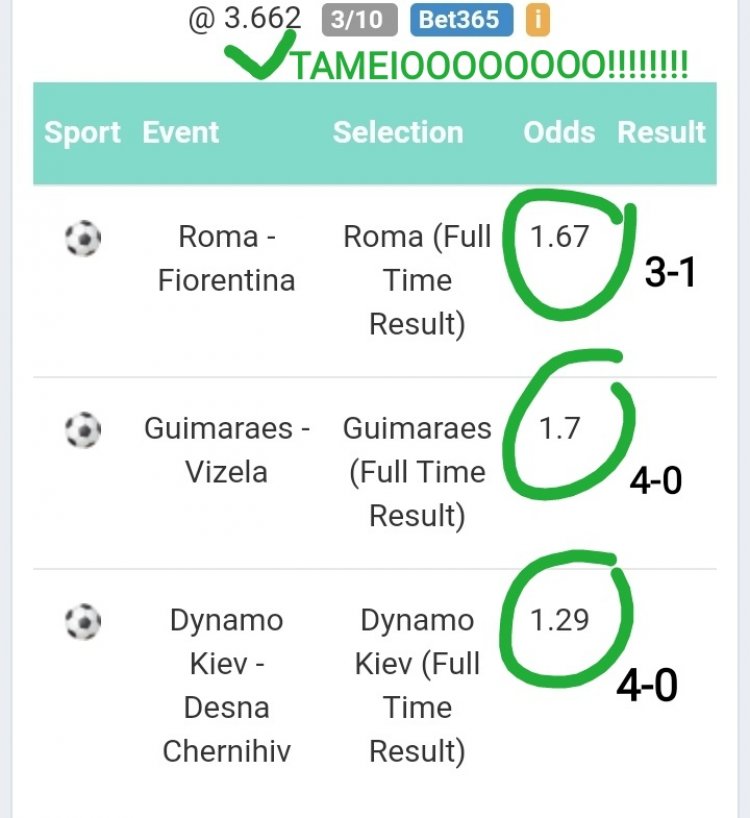
Task: Click soccer ball icon beside Guimaraes - Vizela
Action: (82, 430)
